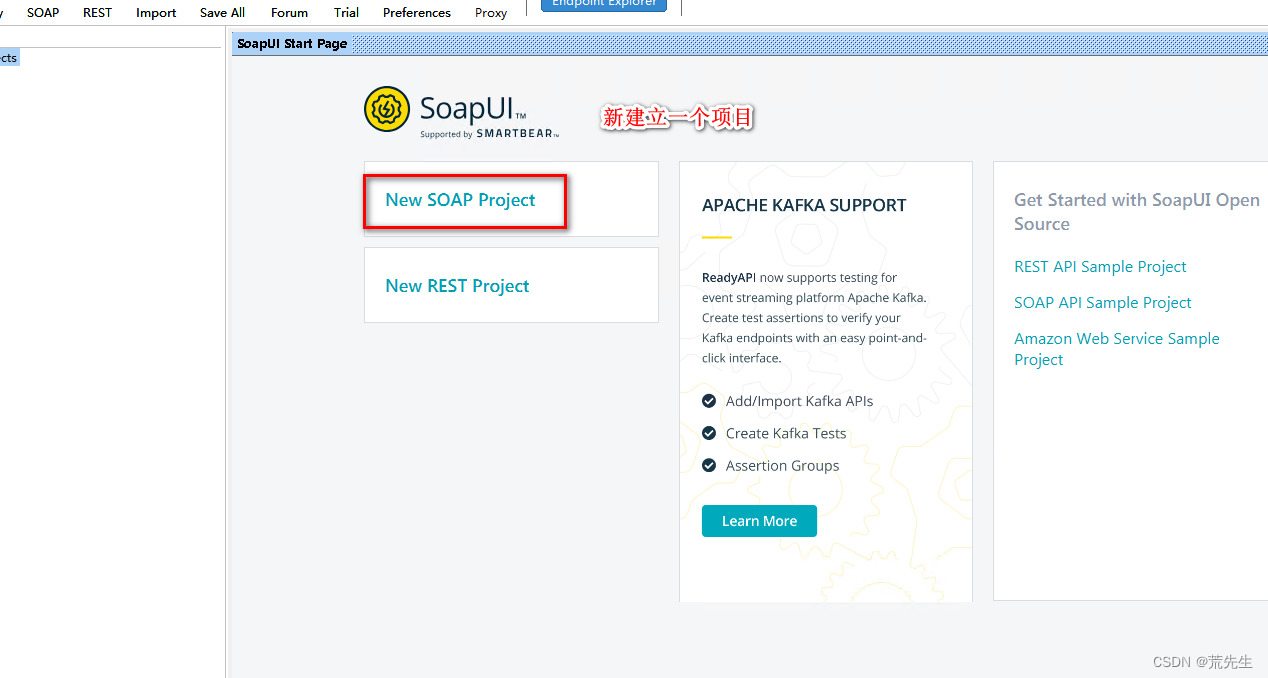Click the Supported by SMARTBEAR text
The width and height of the screenshot is (1268, 678).
pyautogui.click(x=489, y=134)
